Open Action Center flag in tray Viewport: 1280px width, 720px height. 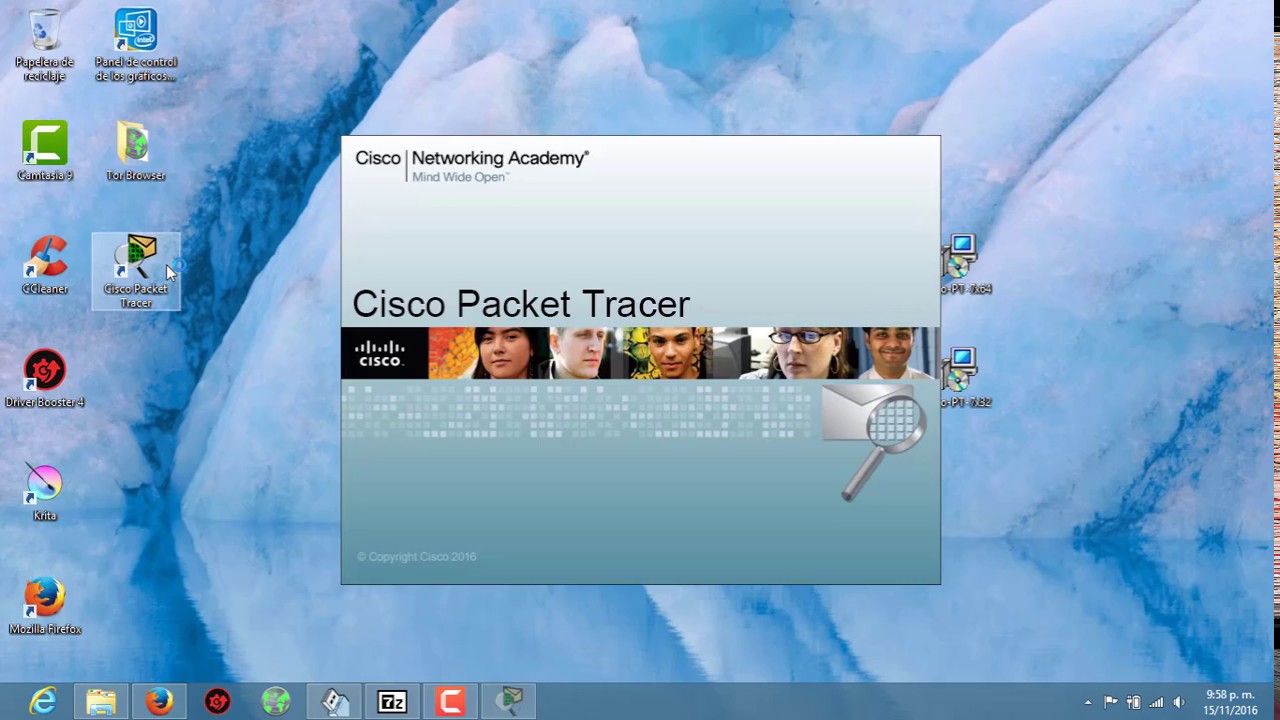(x=1111, y=702)
